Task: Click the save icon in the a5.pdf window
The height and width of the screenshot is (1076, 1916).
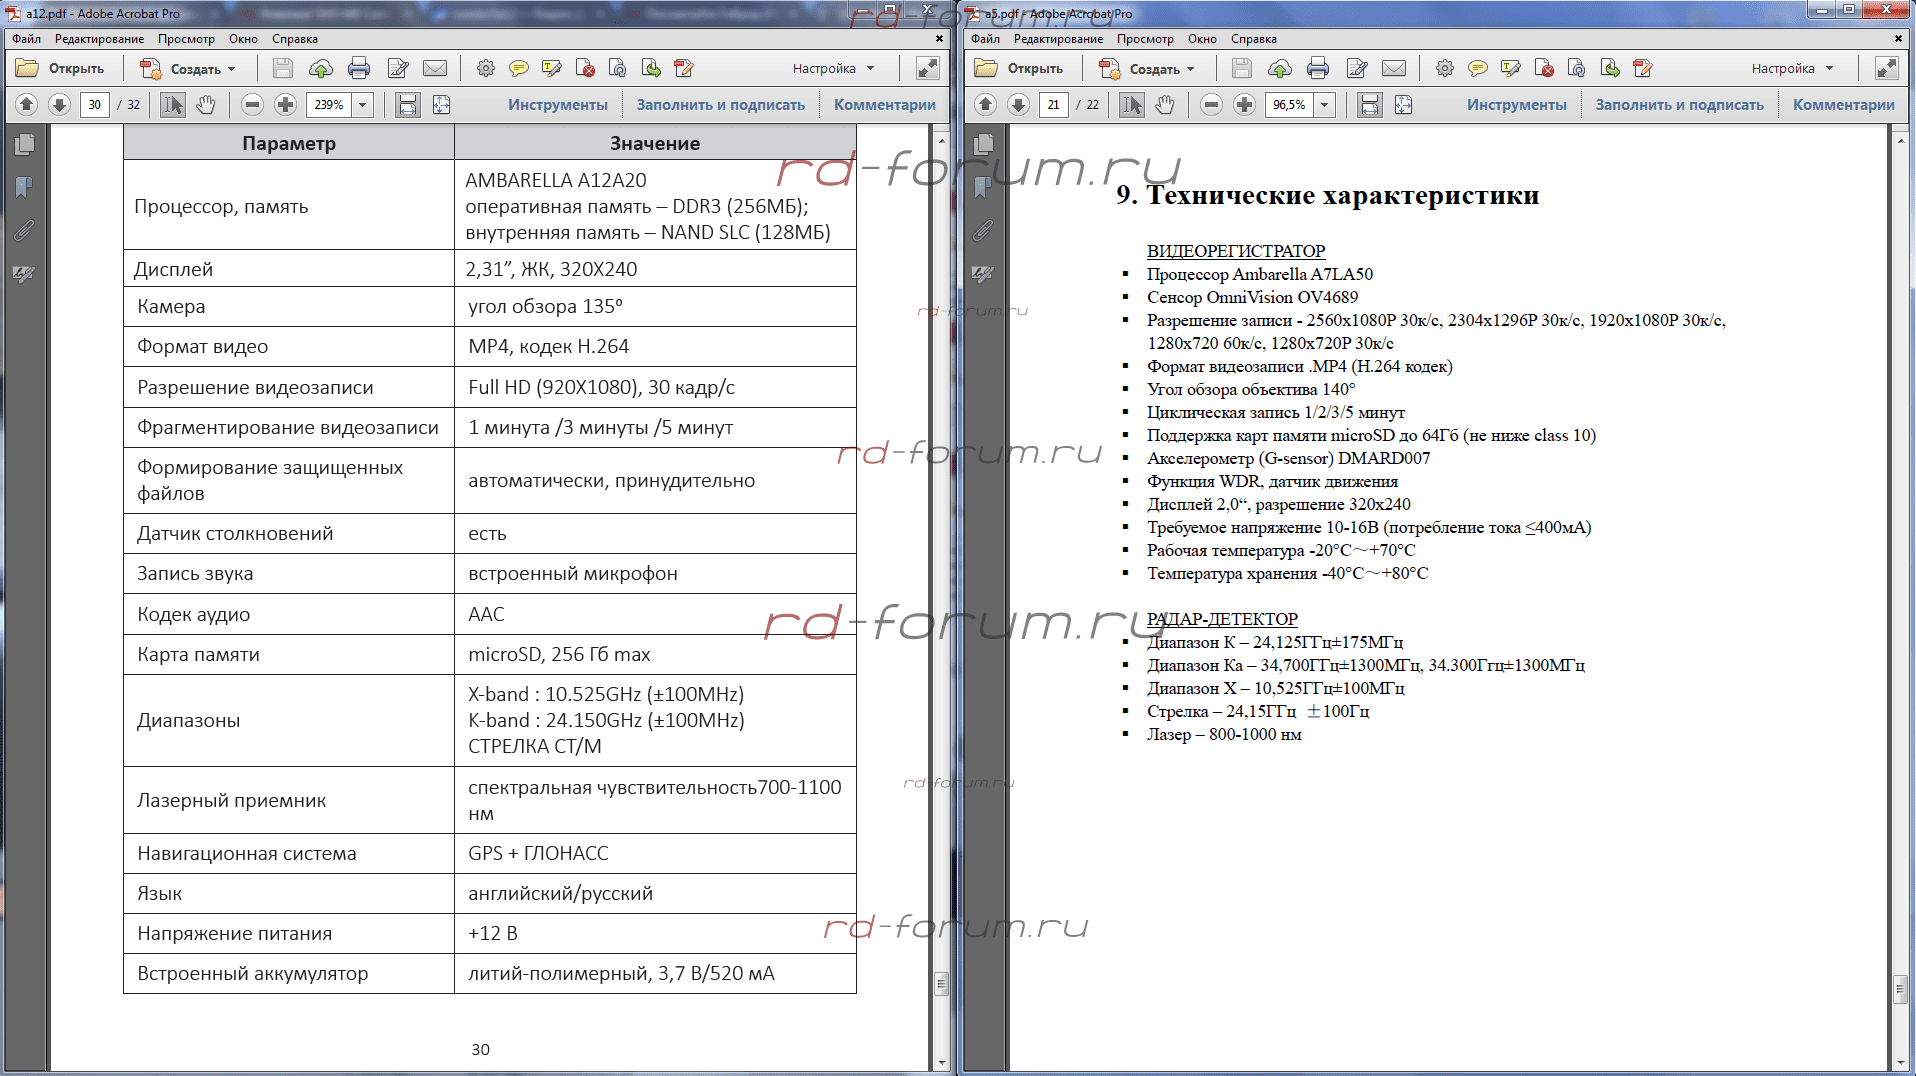Action: click(x=1241, y=69)
